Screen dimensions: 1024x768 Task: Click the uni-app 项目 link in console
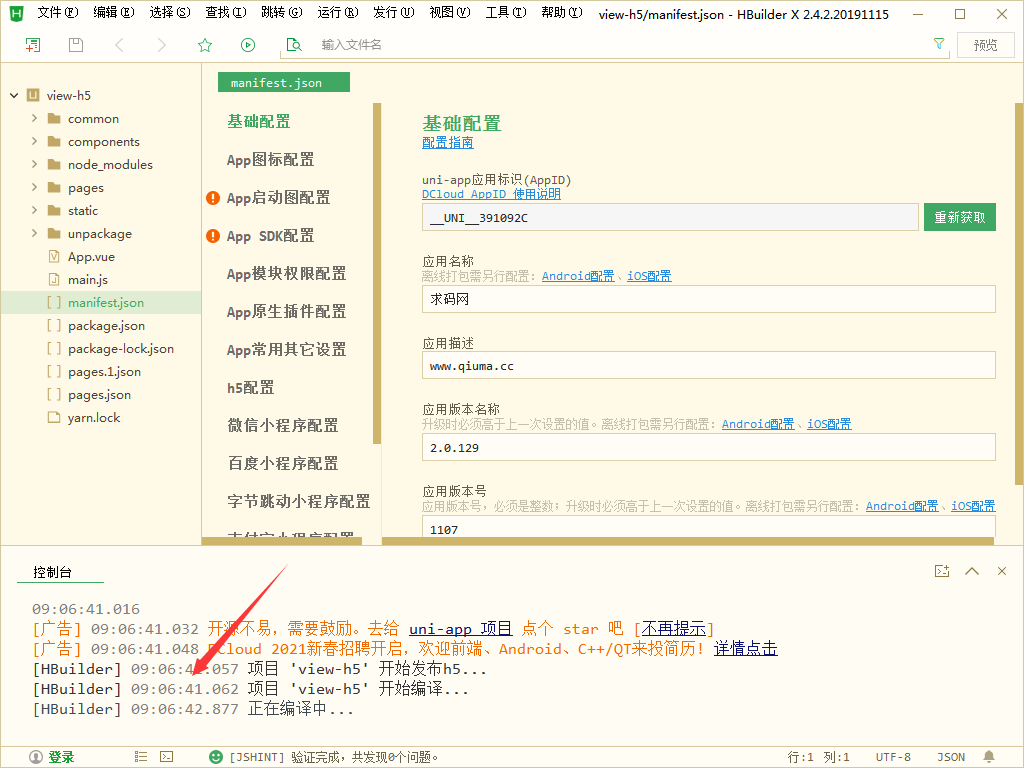click(460, 629)
